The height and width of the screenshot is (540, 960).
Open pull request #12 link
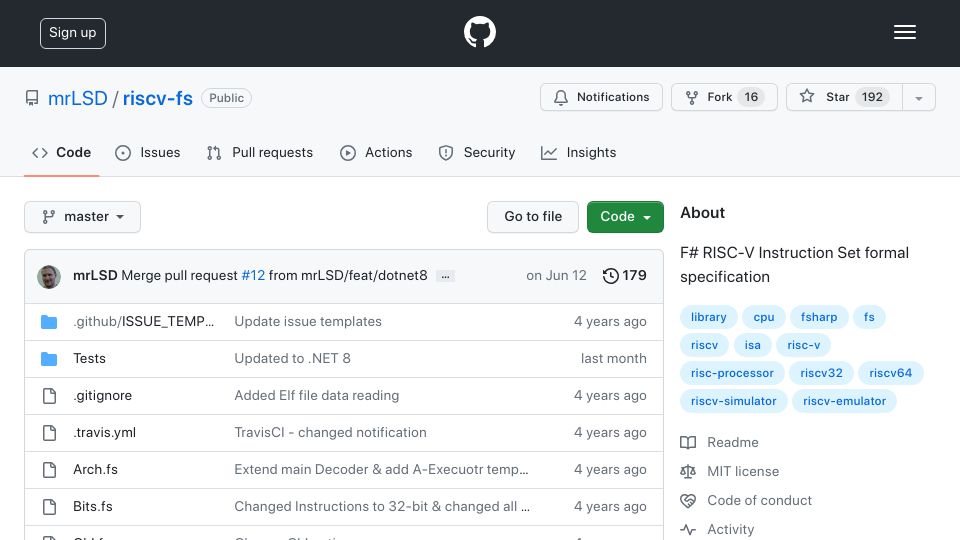[x=253, y=276]
